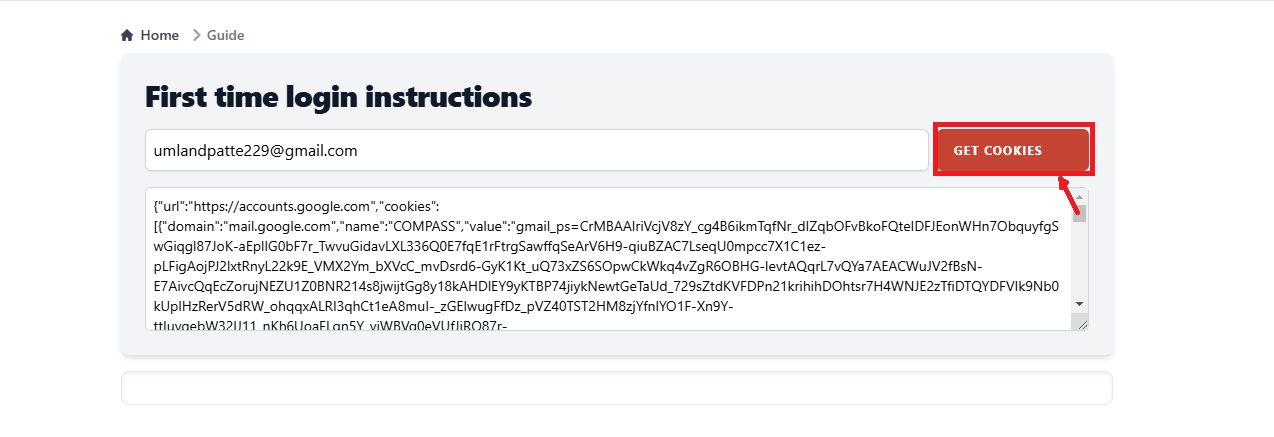Click the empty panel below the card
The width and height of the screenshot is (1274, 437).
tap(616, 388)
